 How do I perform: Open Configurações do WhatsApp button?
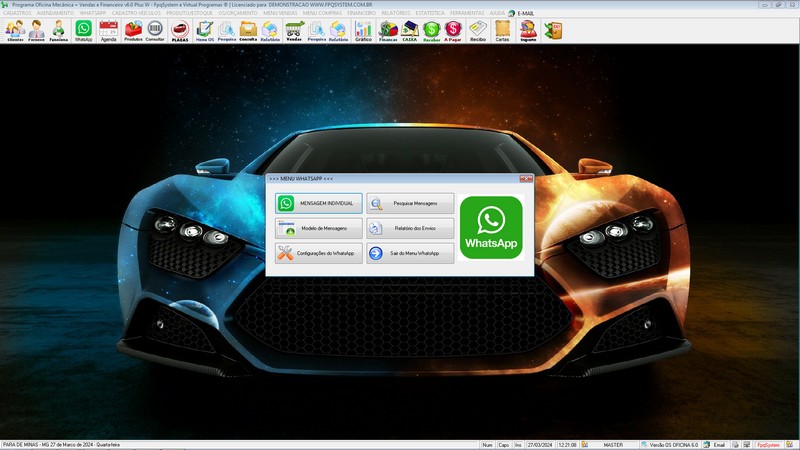[318, 253]
